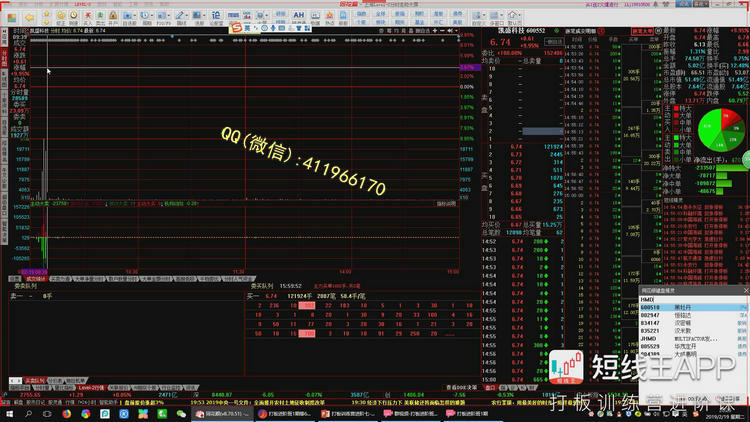The width and height of the screenshot is (750, 422).
Task: Click the colorful home tile at toolbar start
Action: (x=11, y=18)
